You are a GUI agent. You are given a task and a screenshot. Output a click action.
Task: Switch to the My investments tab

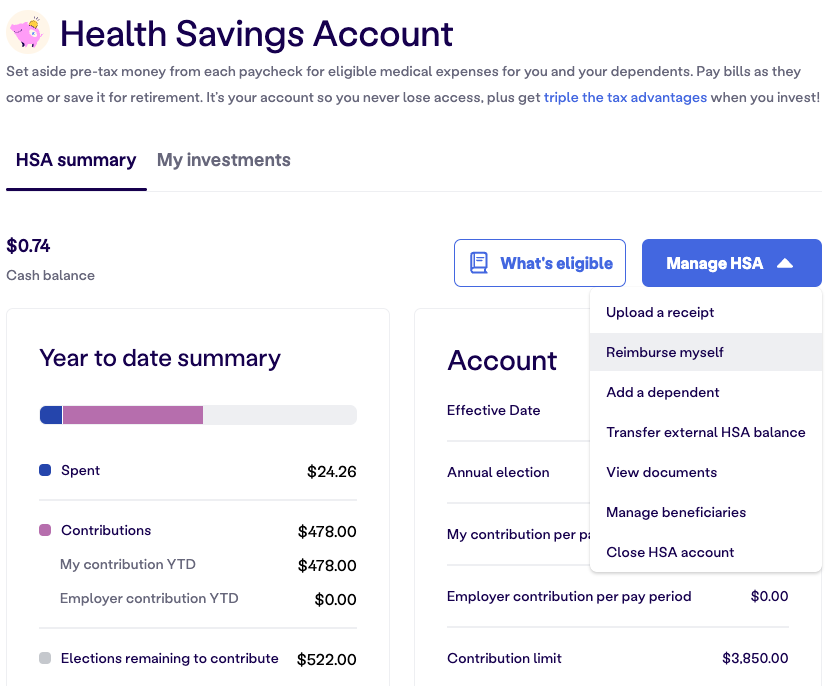point(224,160)
